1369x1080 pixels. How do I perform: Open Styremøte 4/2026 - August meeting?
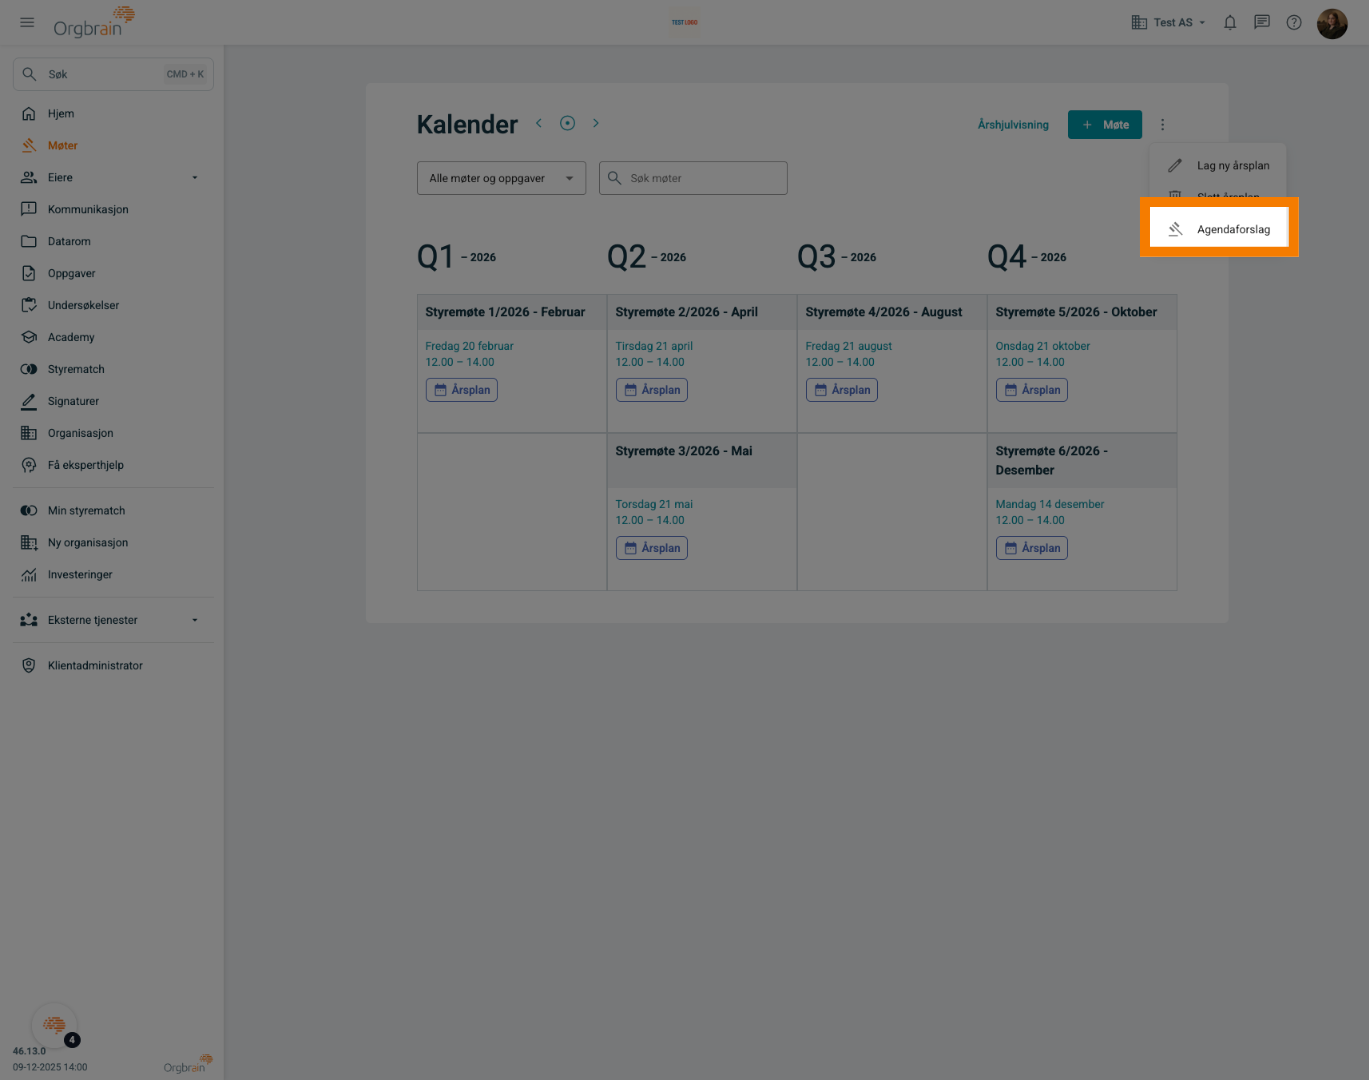(884, 312)
